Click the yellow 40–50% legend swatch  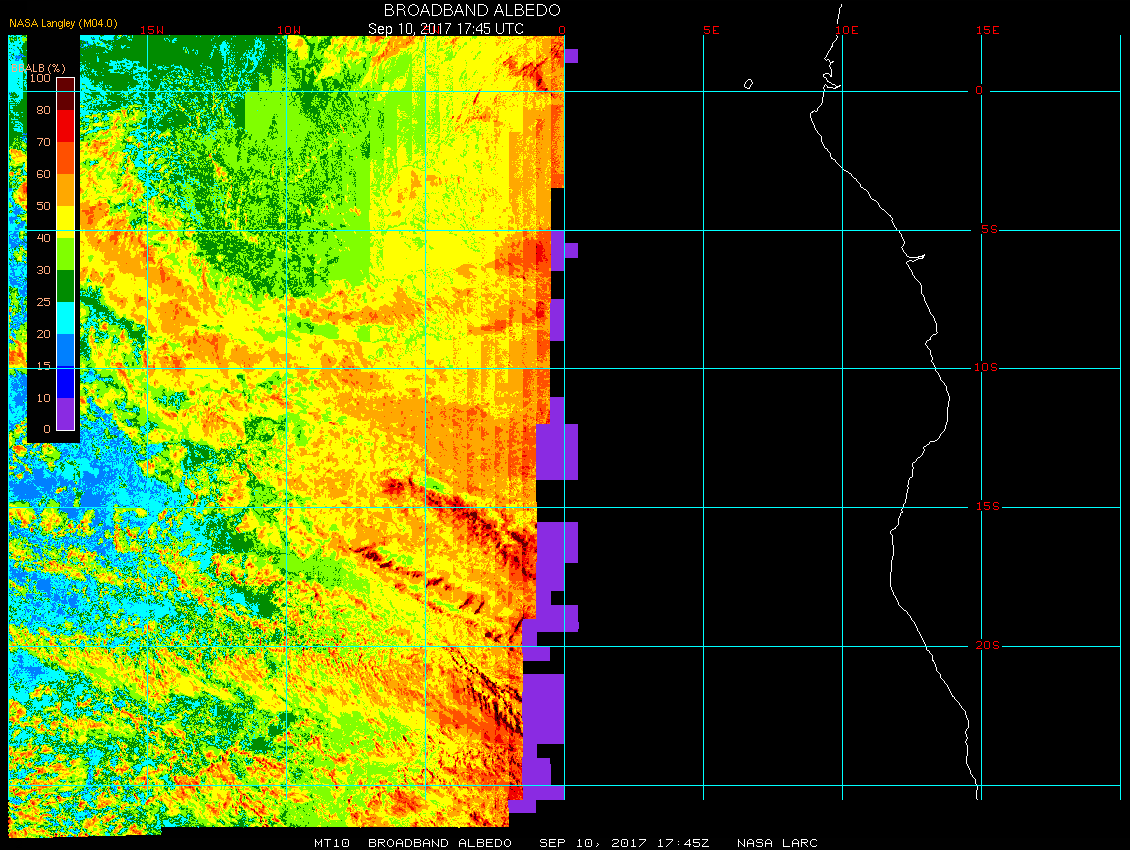pos(66,222)
